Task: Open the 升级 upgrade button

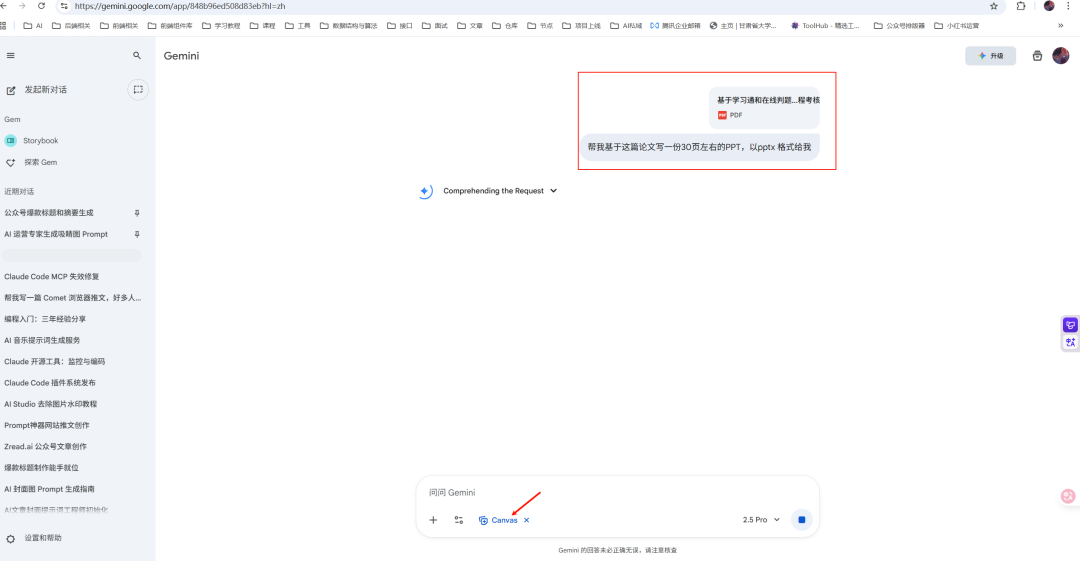Action: pyautogui.click(x=990, y=56)
